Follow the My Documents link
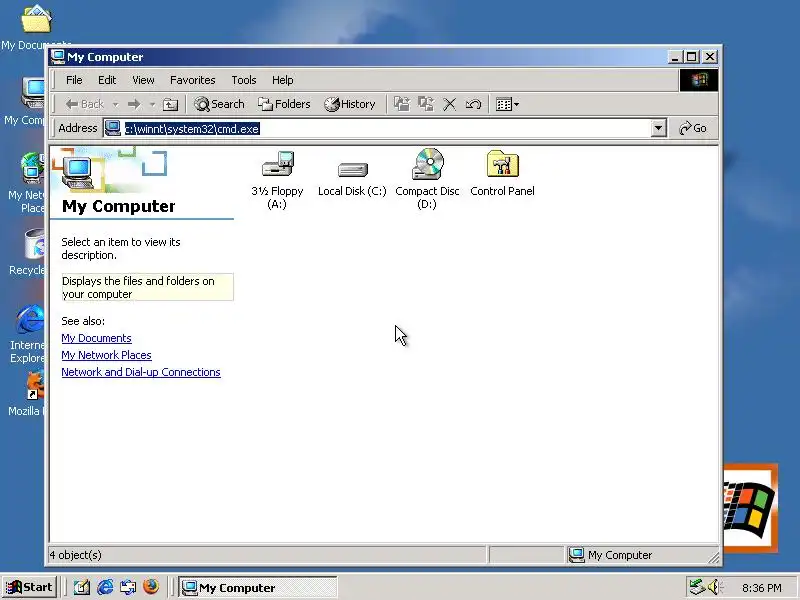The width and height of the screenshot is (800, 600). (x=96, y=338)
